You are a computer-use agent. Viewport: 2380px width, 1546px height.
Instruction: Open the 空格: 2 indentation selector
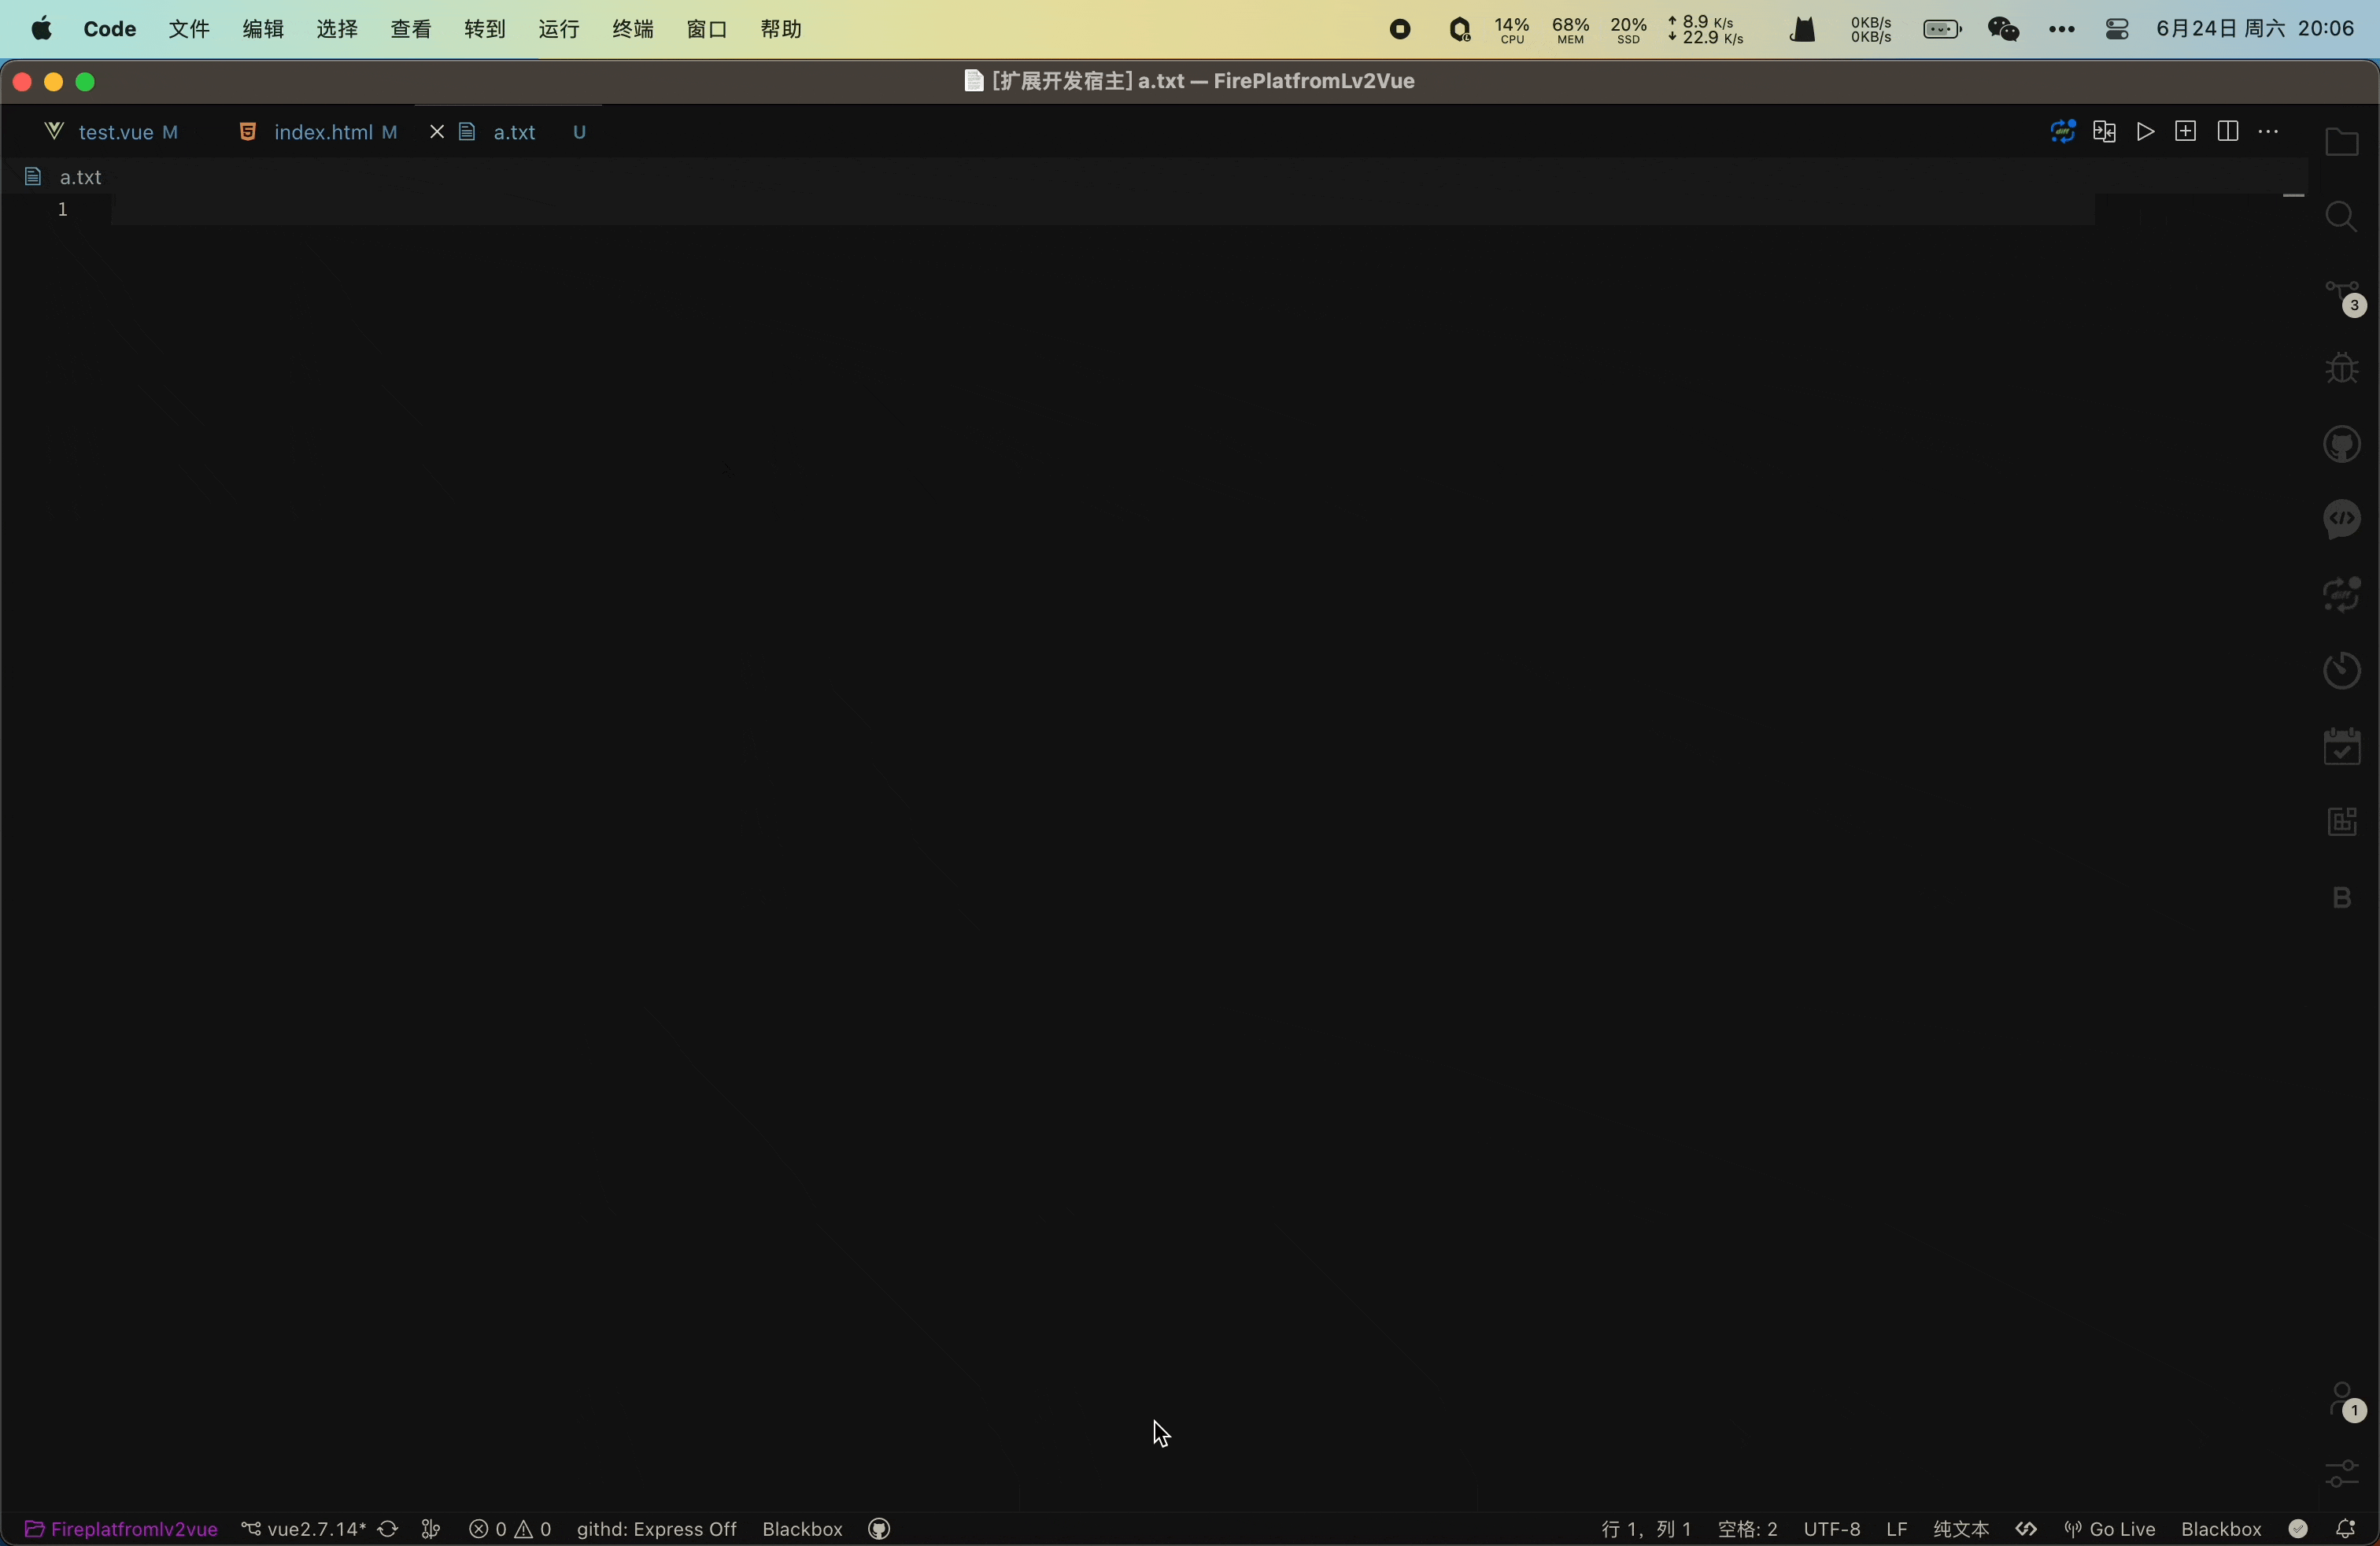point(1747,1529)
